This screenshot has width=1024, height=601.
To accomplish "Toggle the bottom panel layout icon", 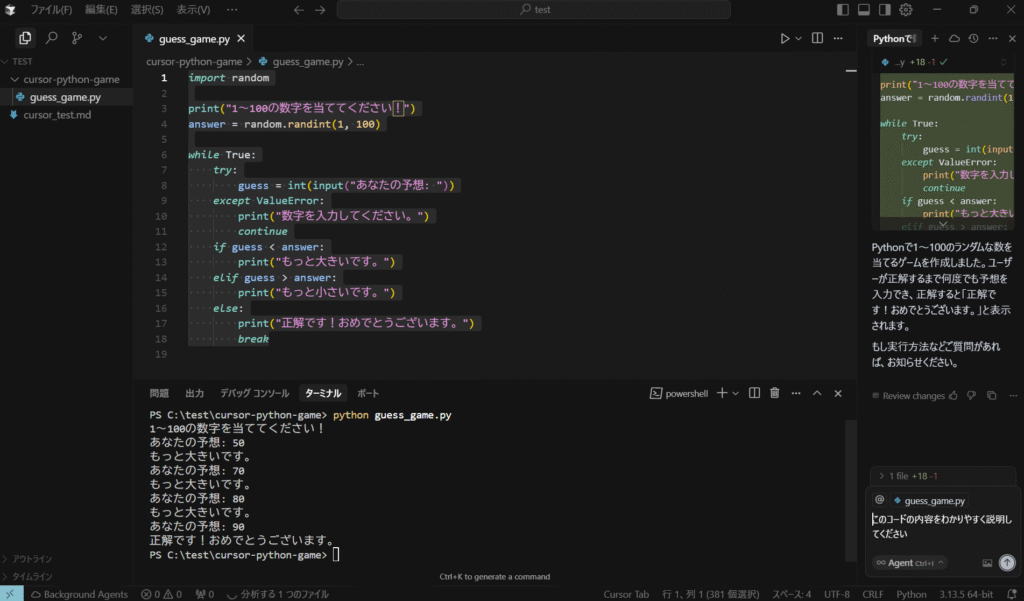I will pos(863,10).
